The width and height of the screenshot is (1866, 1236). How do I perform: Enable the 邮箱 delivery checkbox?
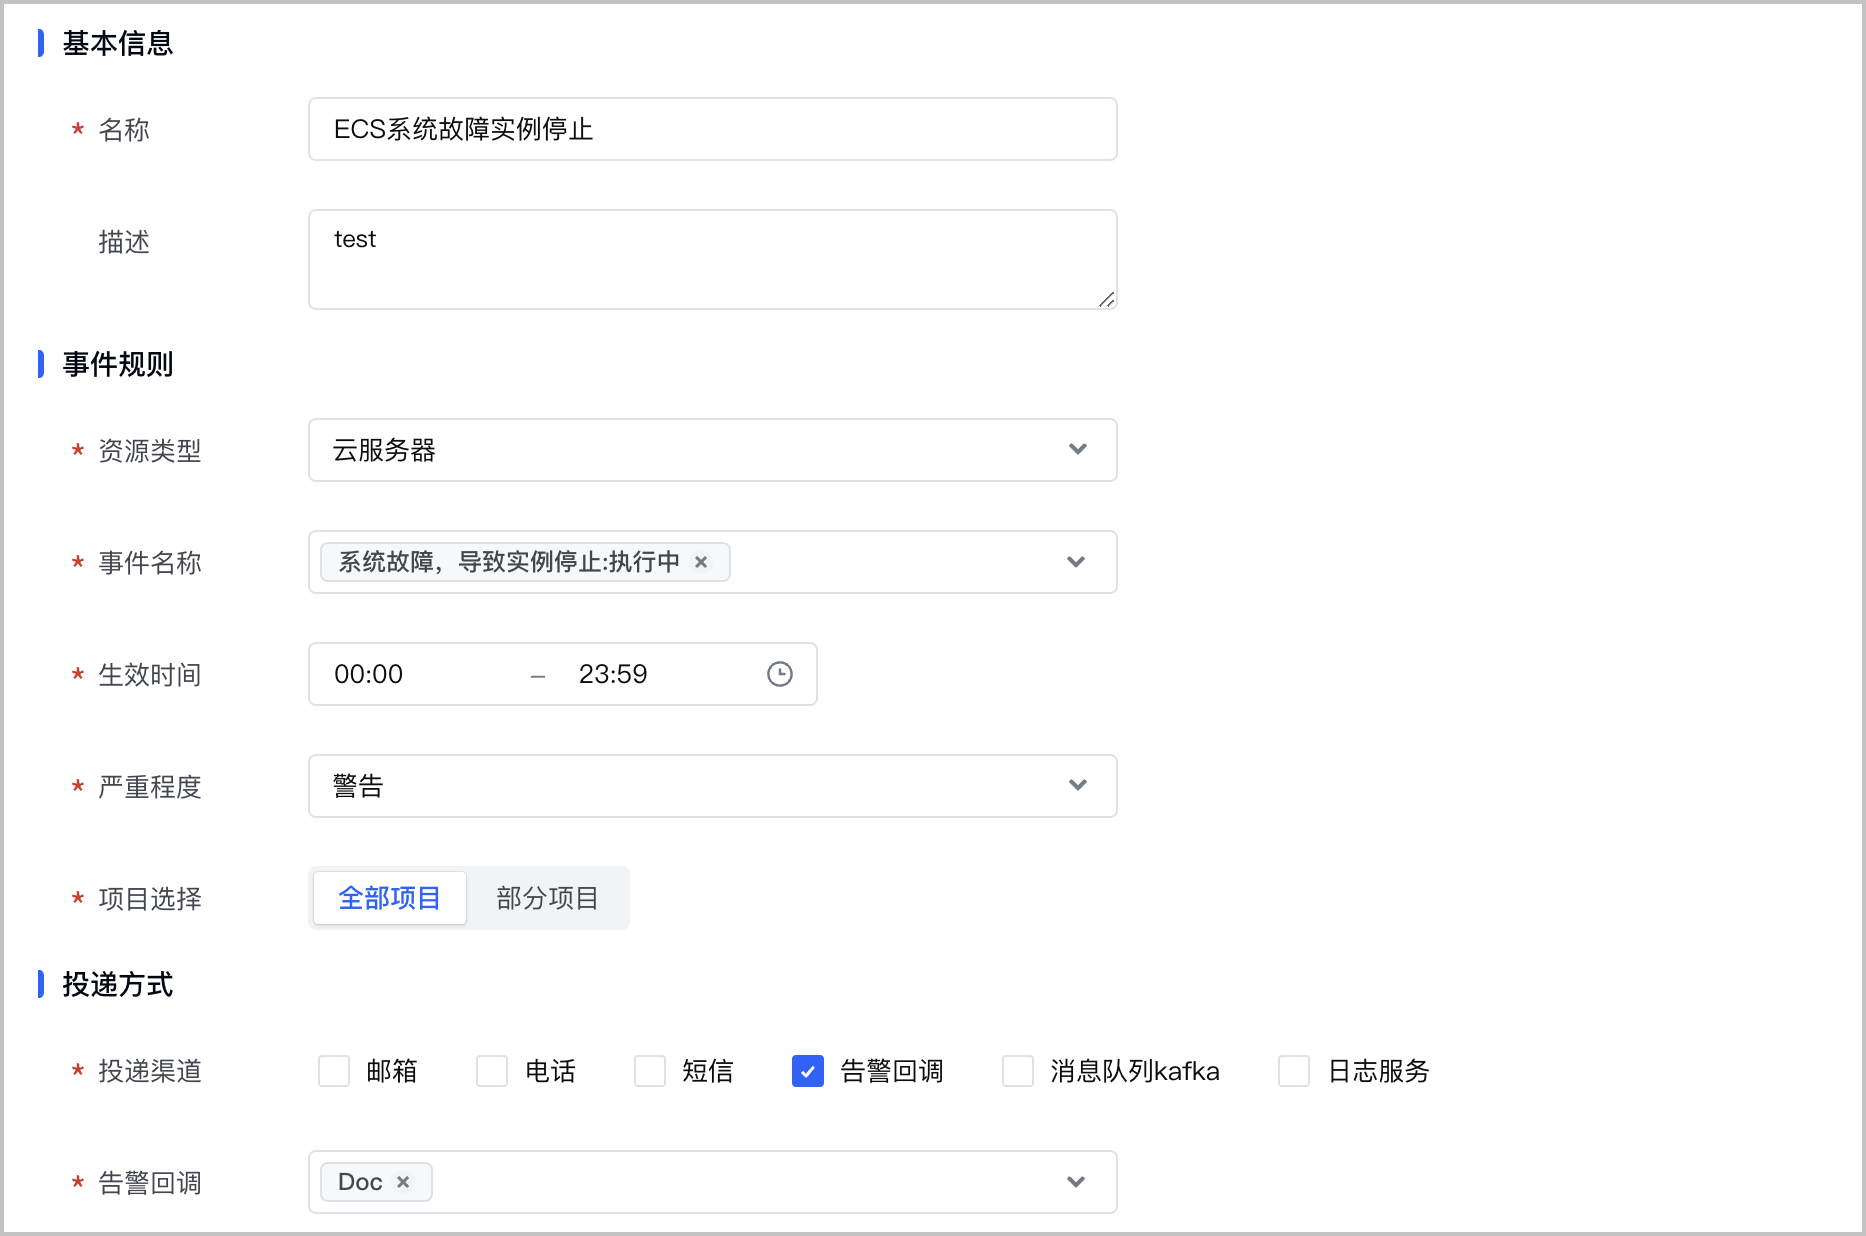click(x=334, y=1071)
